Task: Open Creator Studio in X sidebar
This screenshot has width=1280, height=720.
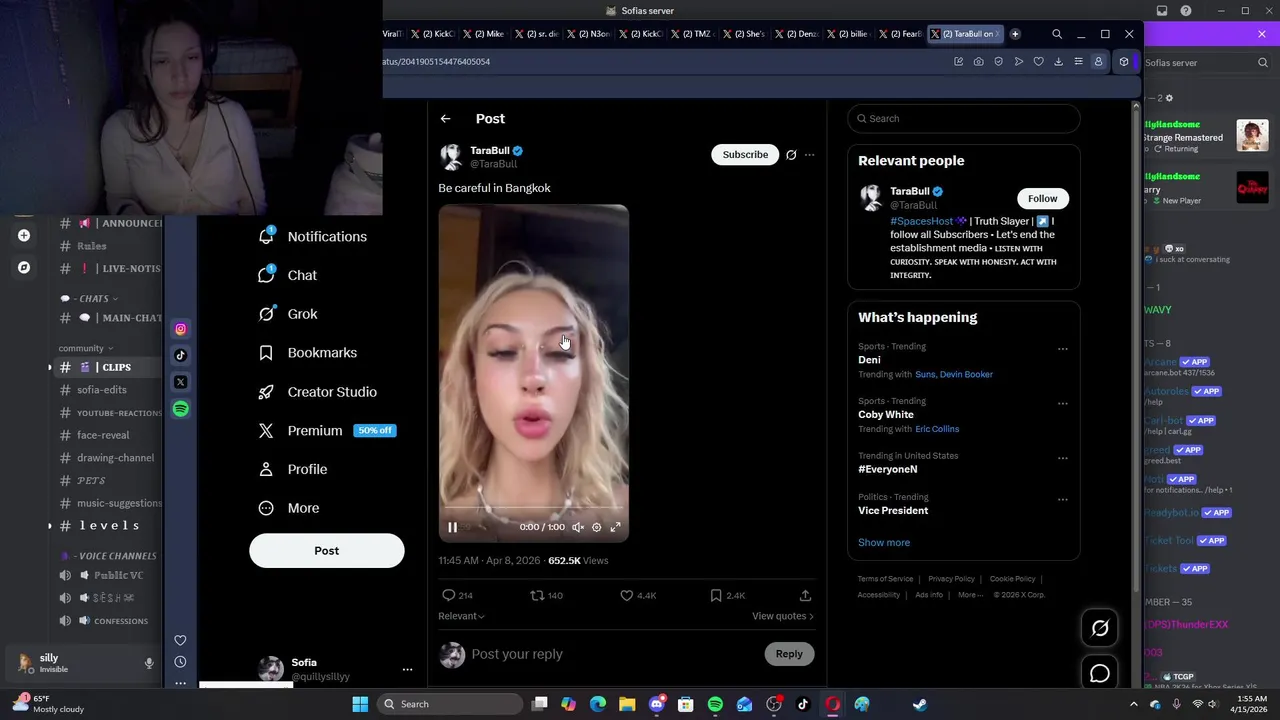Action: [317, 392]
